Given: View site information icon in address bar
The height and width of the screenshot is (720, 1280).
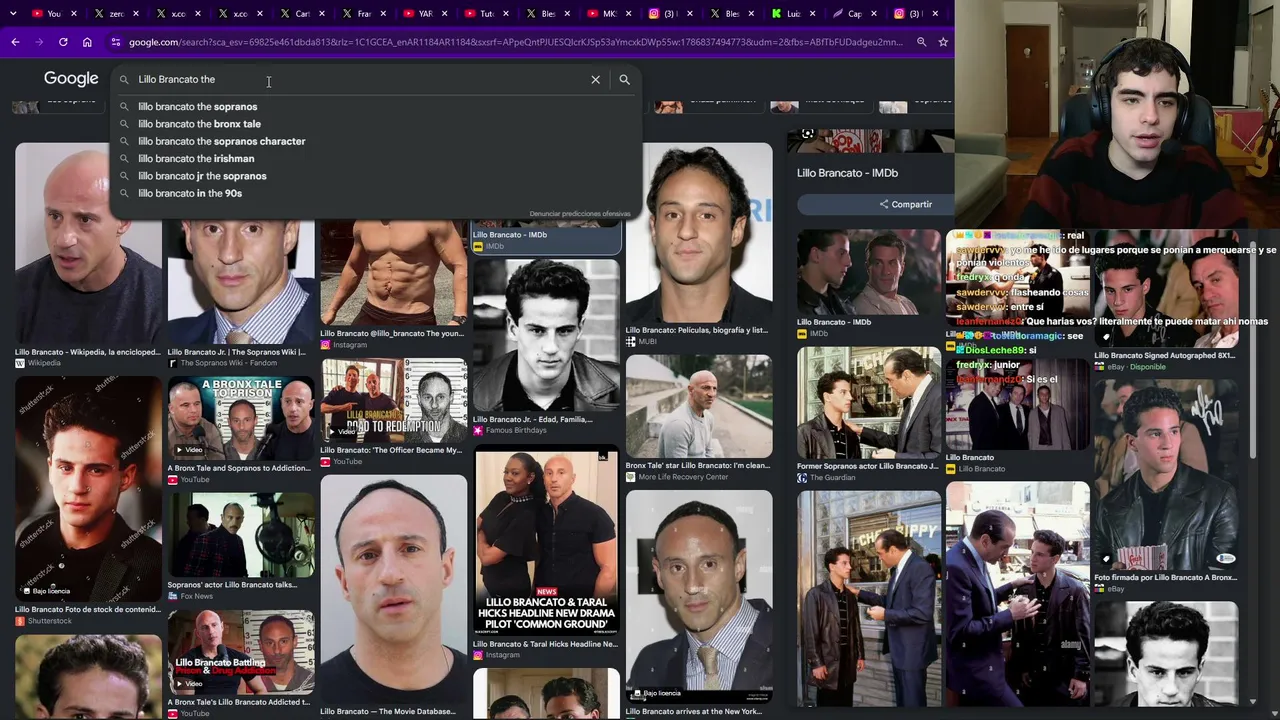Looking at the screenshot, I should click(116, 42).
